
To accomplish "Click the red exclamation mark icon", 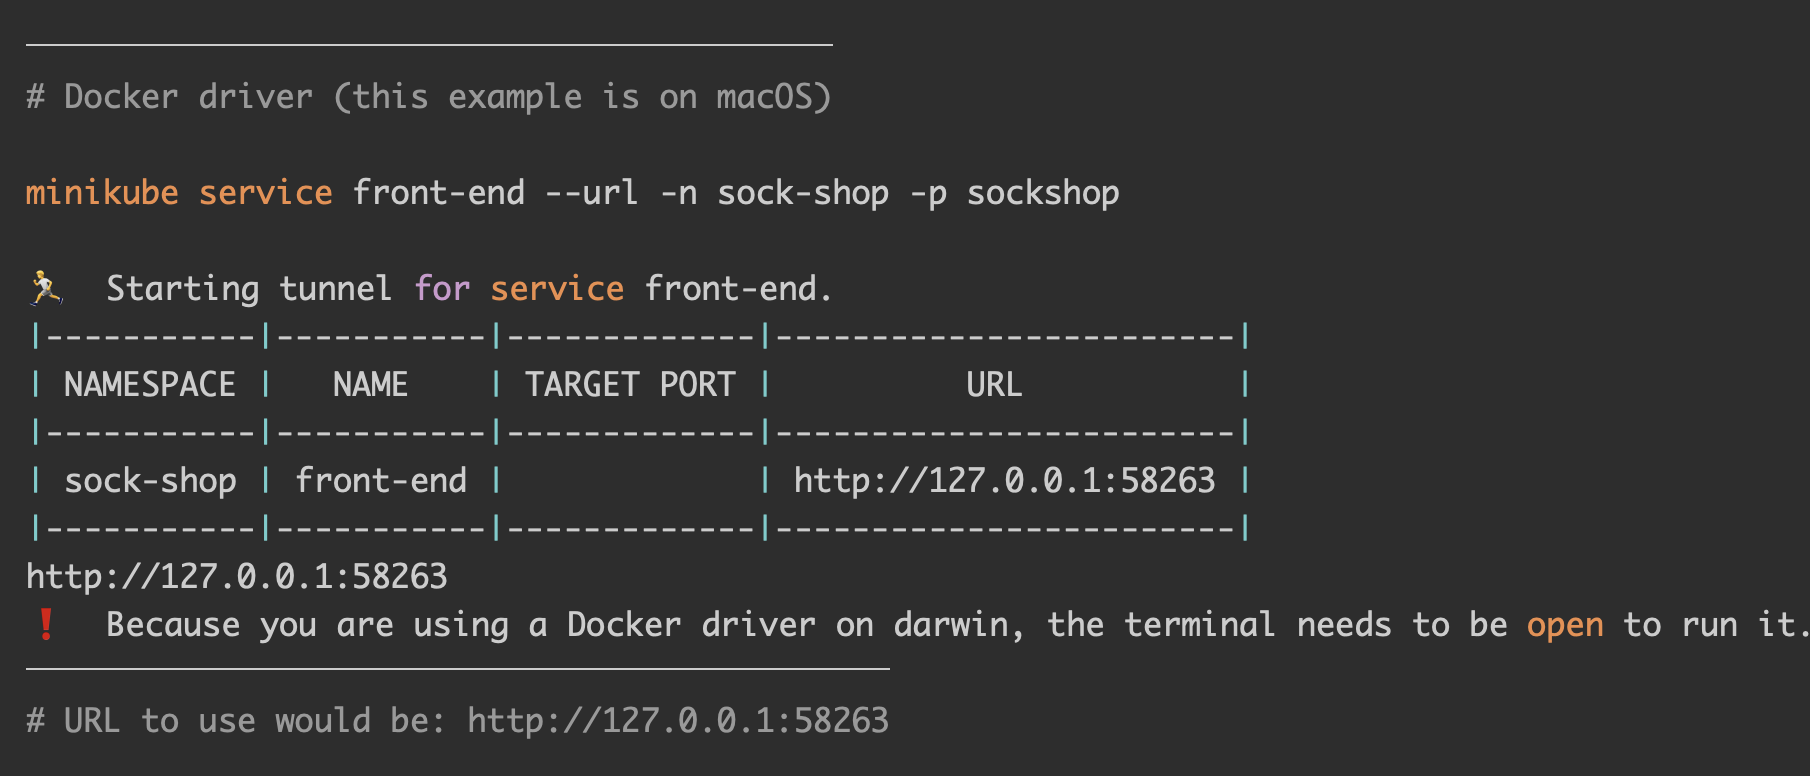I will point(45,624).
